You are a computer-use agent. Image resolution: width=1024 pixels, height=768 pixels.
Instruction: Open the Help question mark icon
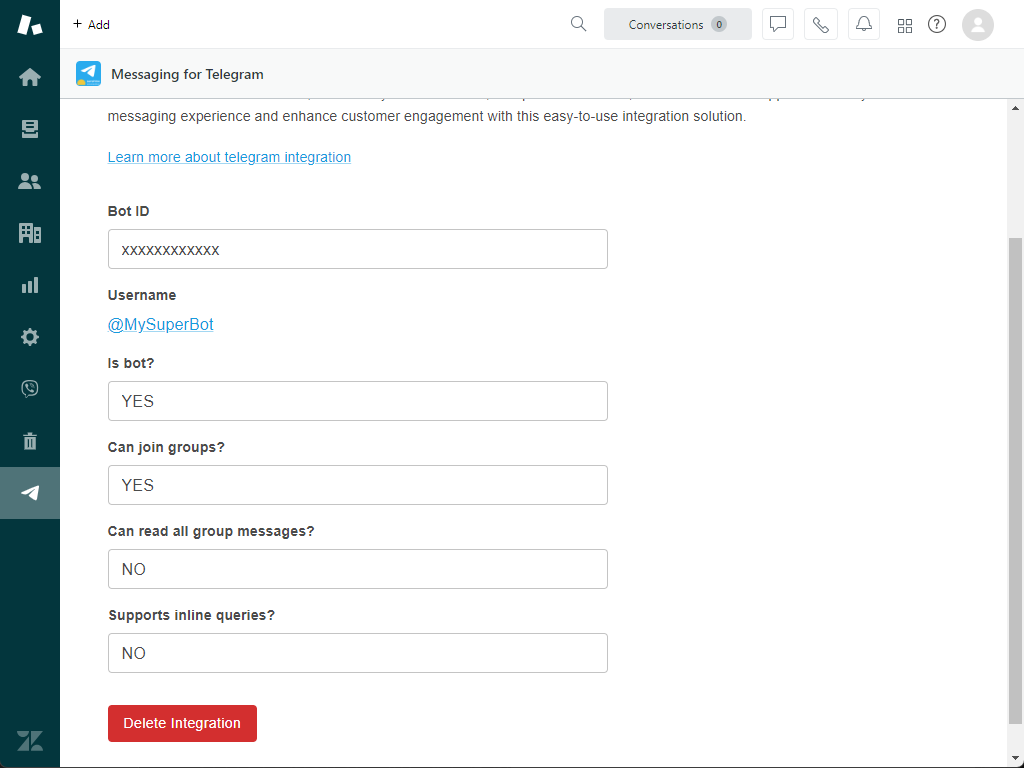coord(937,25)
